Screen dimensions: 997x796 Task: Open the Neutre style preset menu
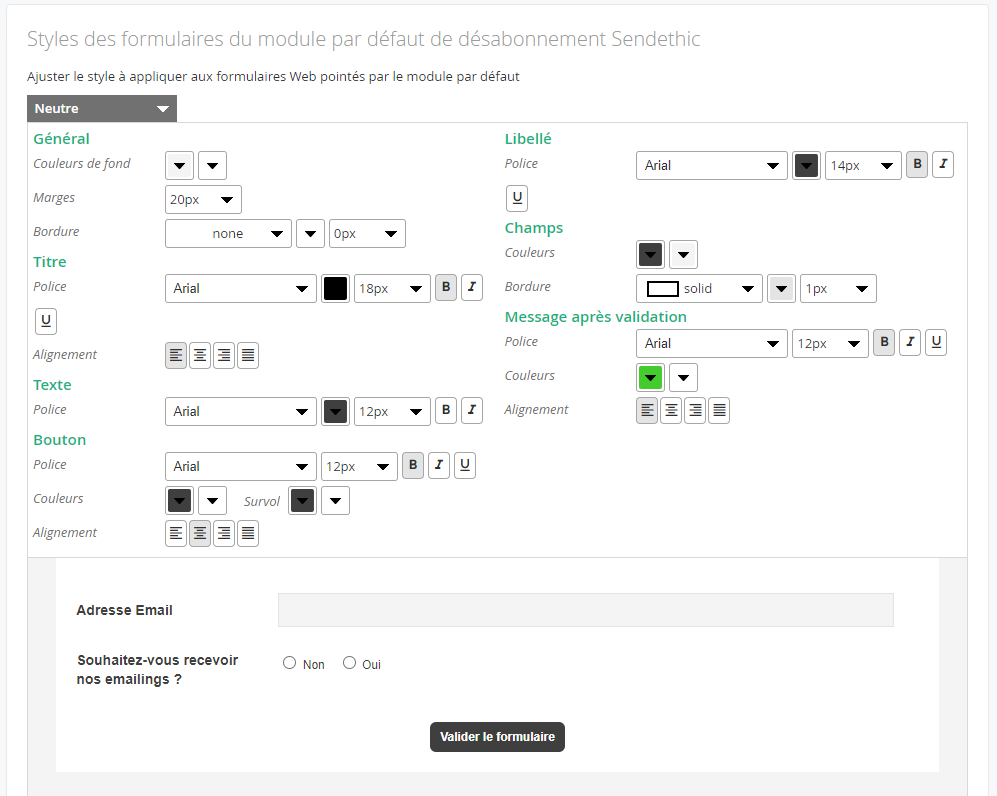click(102, 109)
